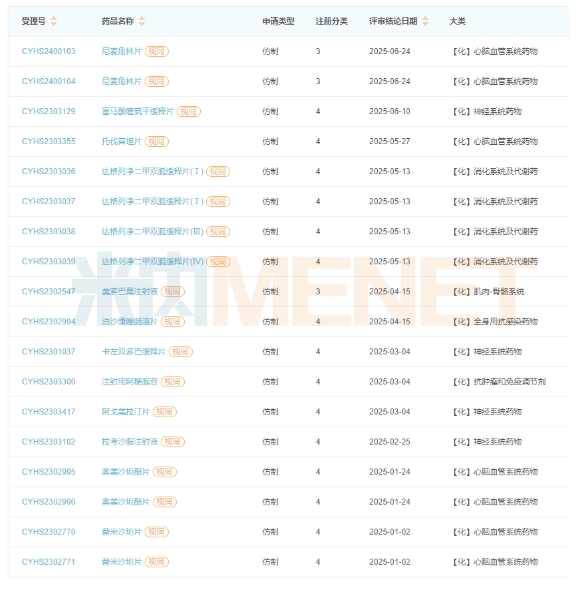Viewport: 580px width, 592px height.
Task: Click 视同 badge on CYHS2400103 row
Action: [157, 51]
